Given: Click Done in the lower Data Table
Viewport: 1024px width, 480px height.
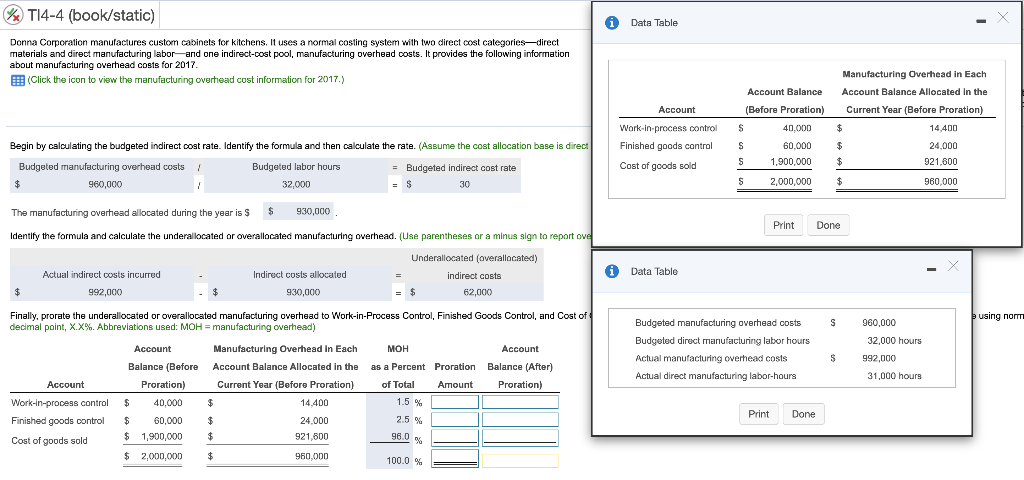Looking at the screenshot, I should click(803, 414).
